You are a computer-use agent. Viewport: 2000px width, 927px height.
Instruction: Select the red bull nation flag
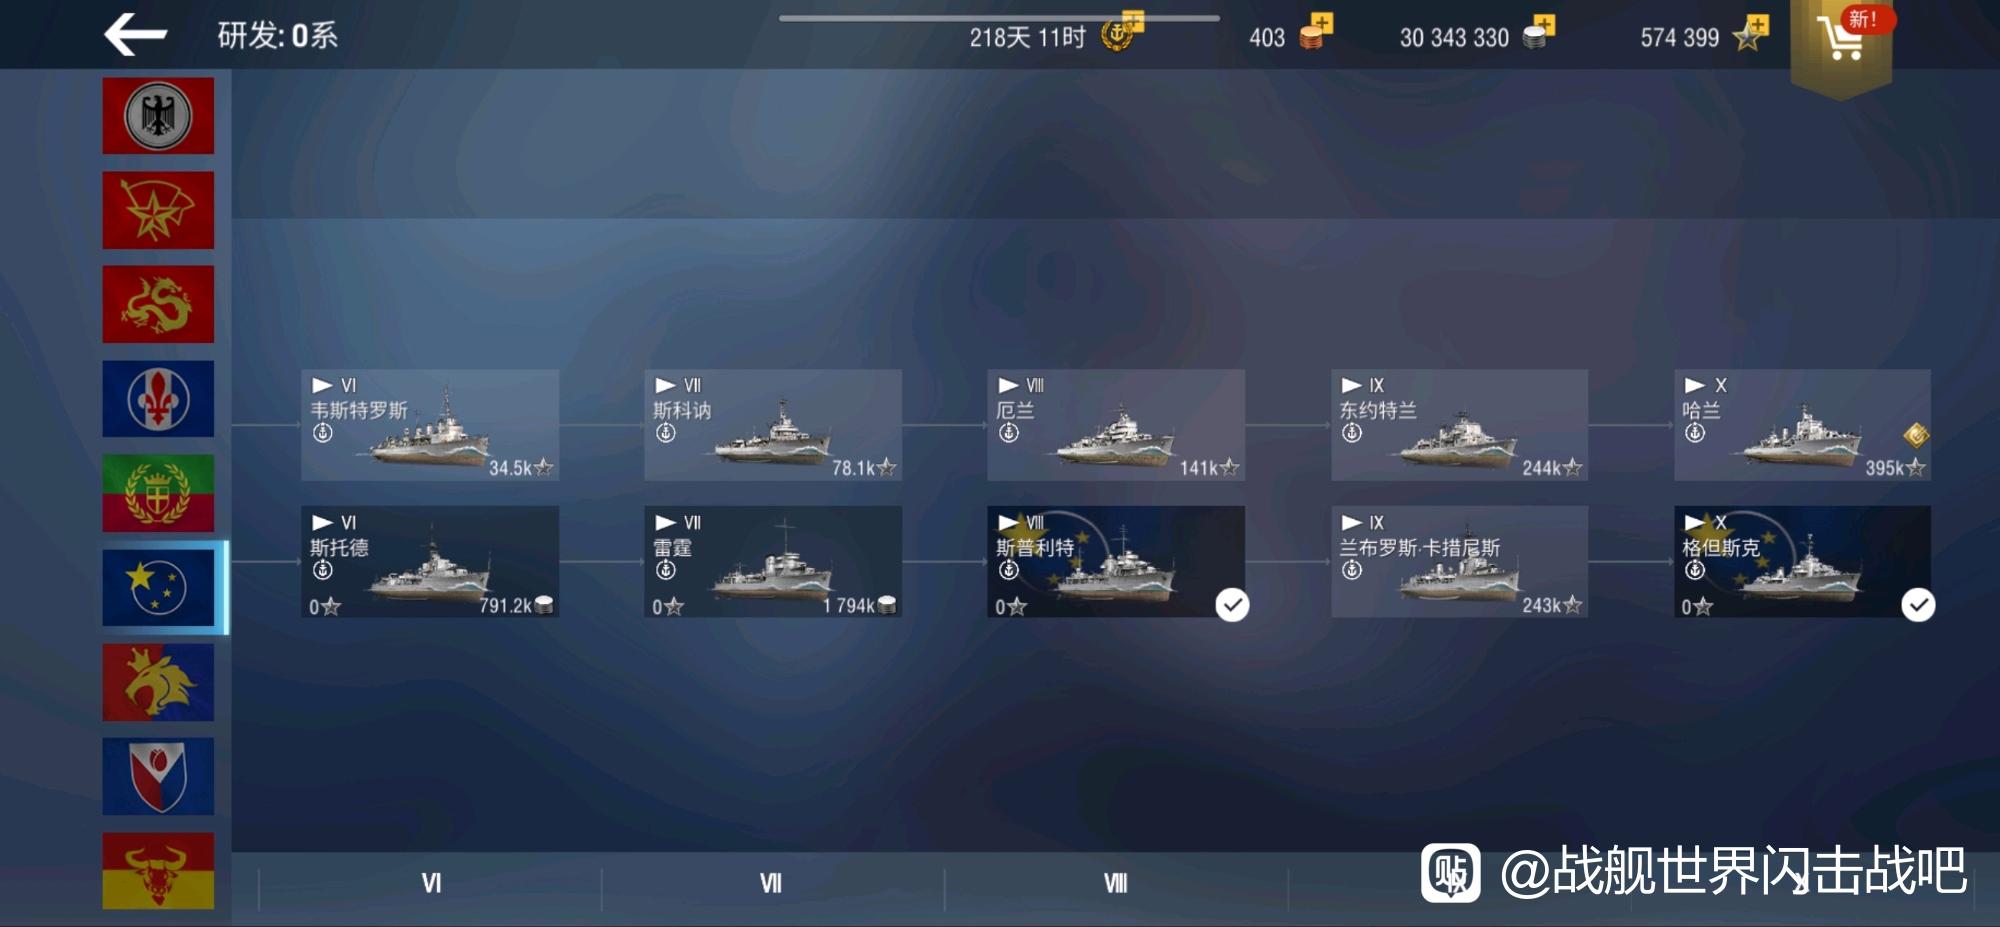158,870
